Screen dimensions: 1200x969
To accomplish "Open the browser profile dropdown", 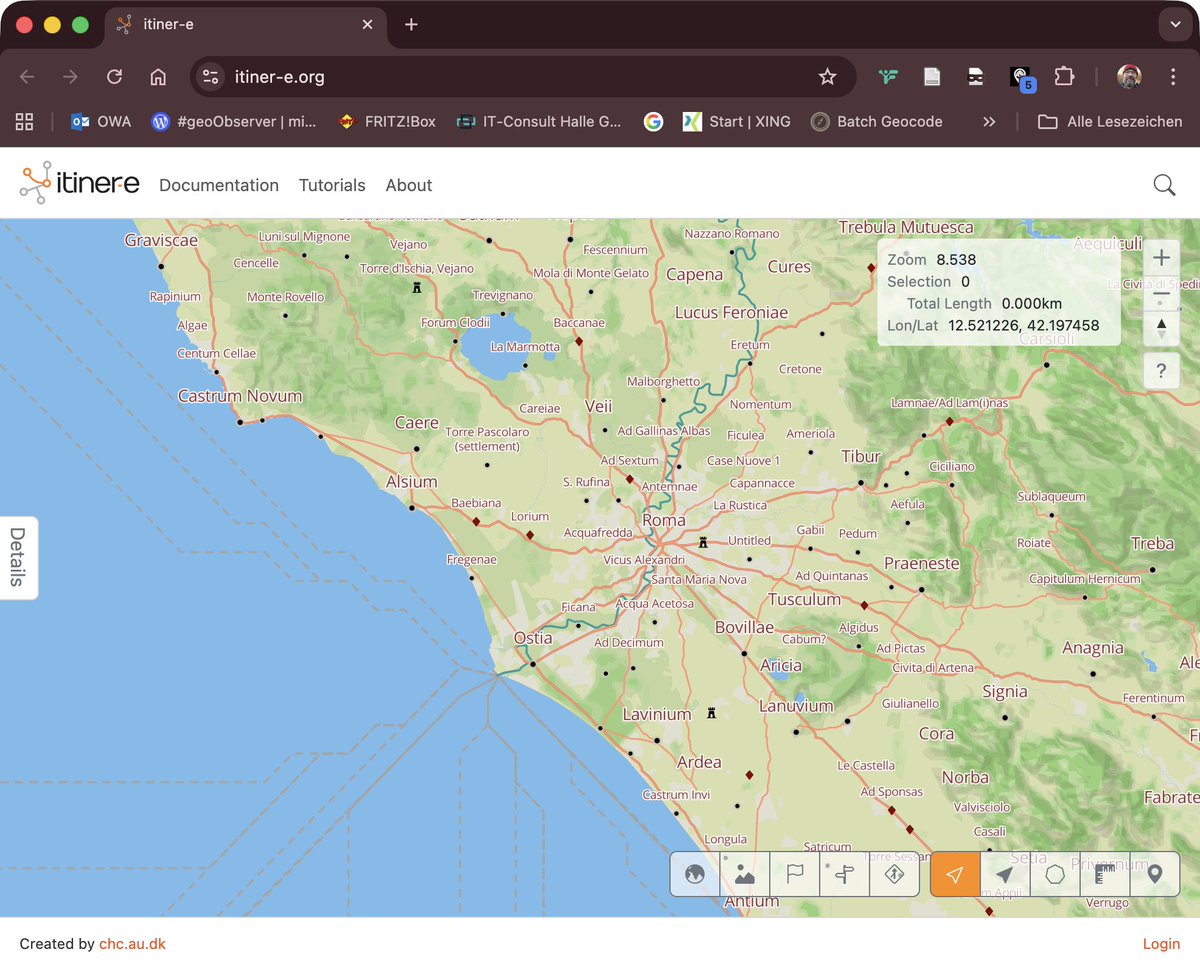I will coord(1128,76).
